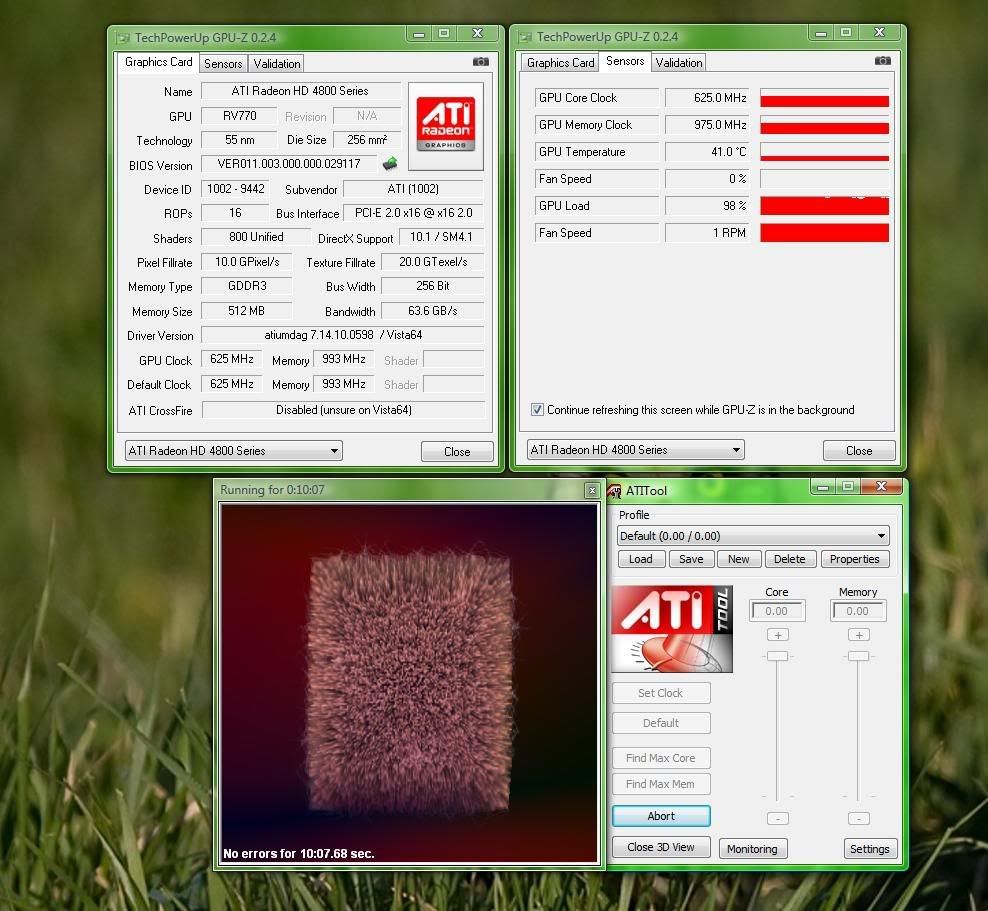The width and height of the screenshot is (988, 911).
Task: Click the 3D fur cube render view
Action: pyautogui.click(x=409, y=682)
